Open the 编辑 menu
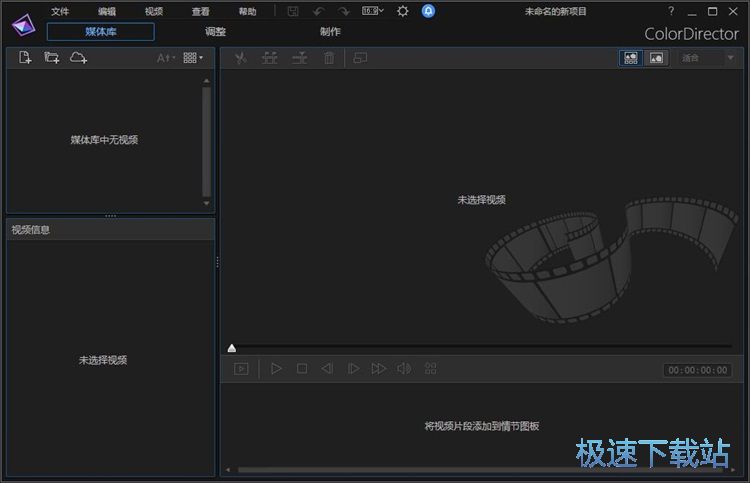 [107, 11]
